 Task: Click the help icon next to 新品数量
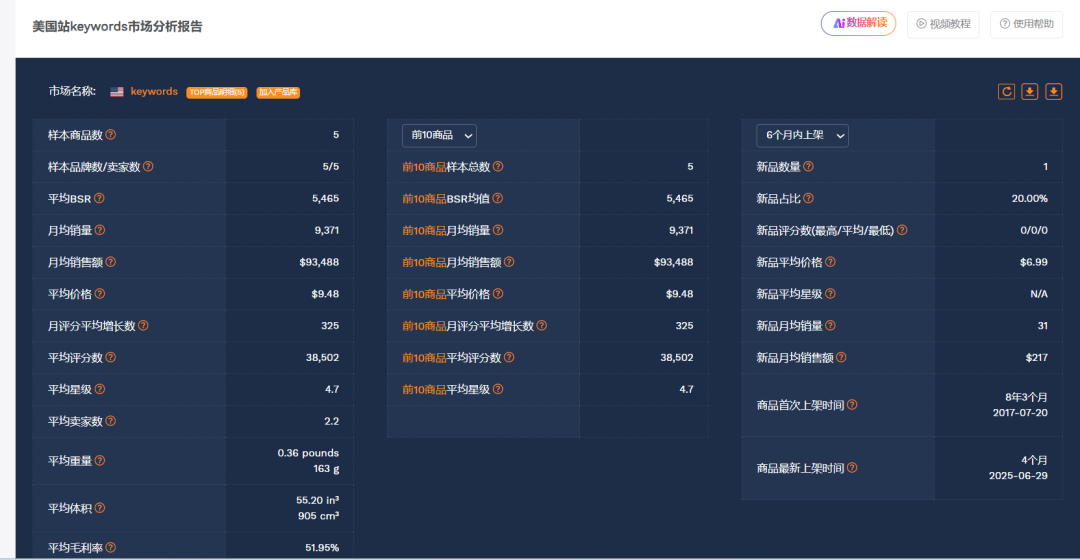point(809,167)
